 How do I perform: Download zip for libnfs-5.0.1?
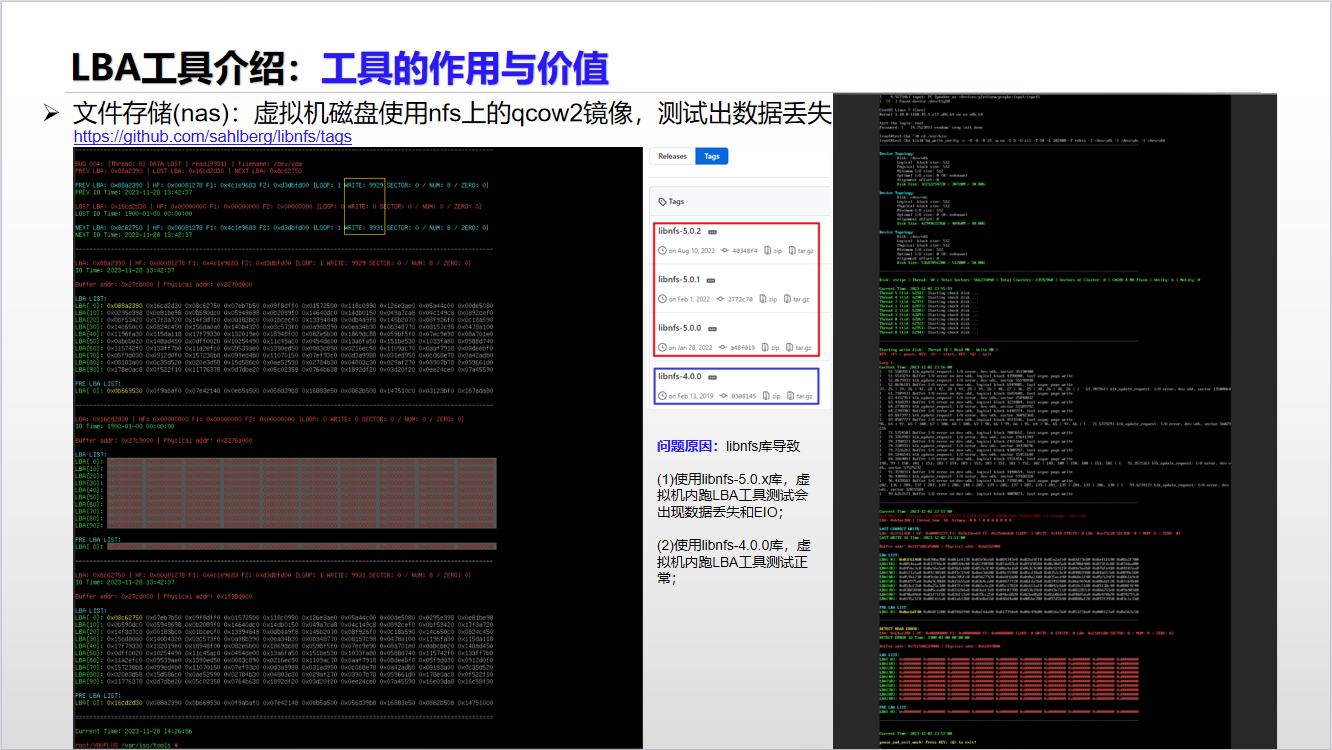768,299
